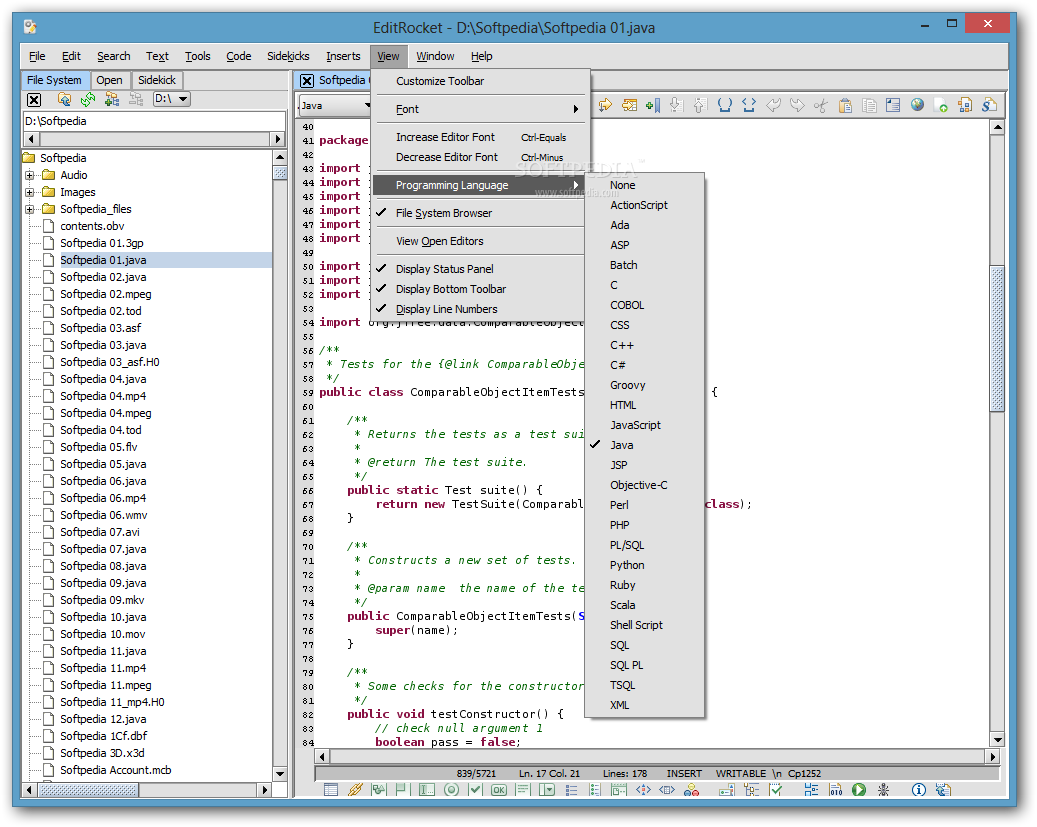Open the Sidekicks menu
1037x827 pixels.
click(x=288, y=56)
